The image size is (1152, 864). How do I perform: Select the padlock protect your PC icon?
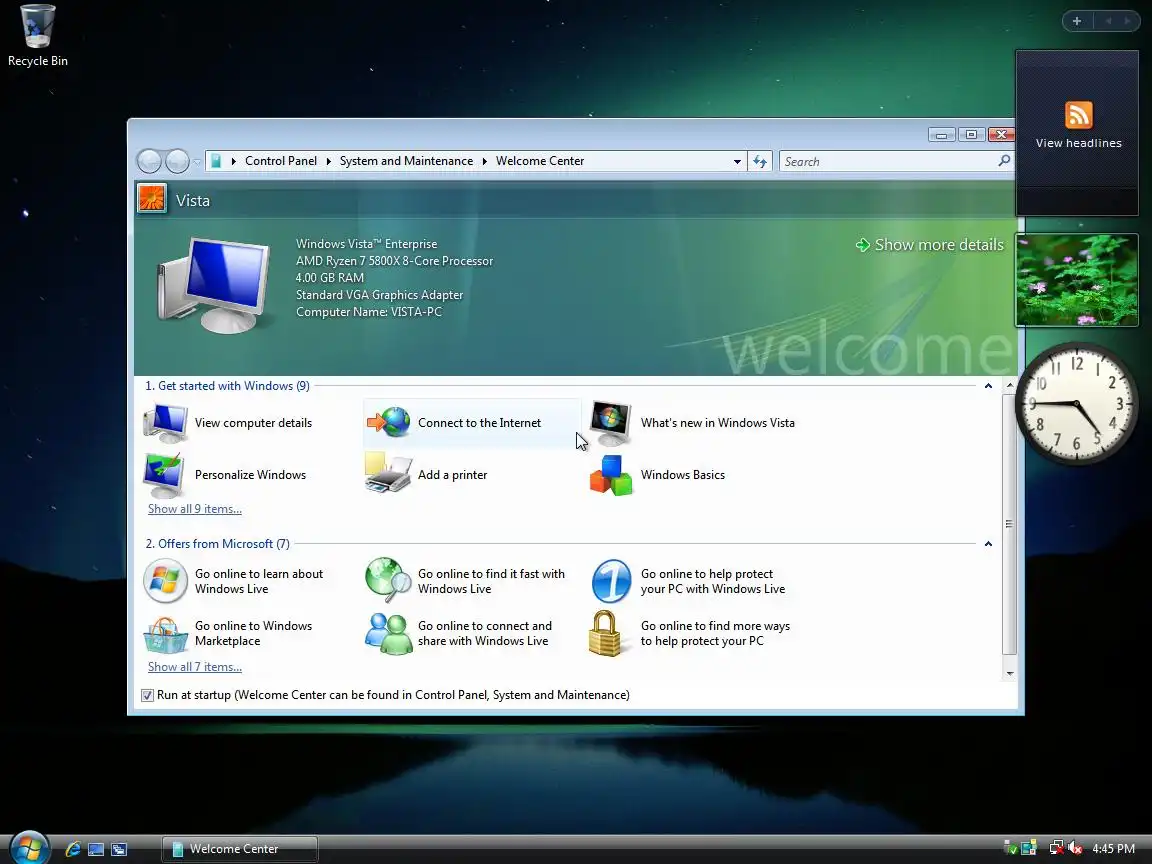(605, 633)
